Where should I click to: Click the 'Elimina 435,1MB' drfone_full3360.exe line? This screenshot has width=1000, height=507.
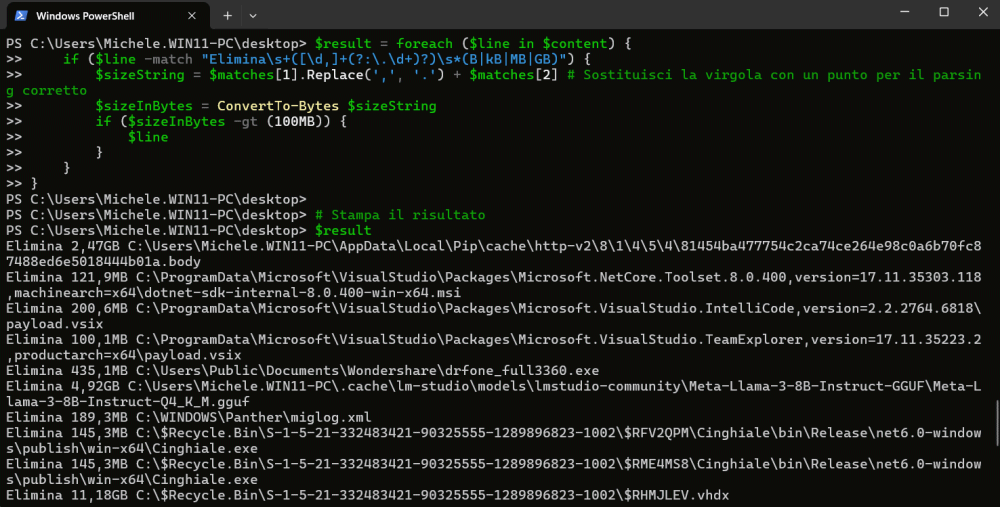302,371
